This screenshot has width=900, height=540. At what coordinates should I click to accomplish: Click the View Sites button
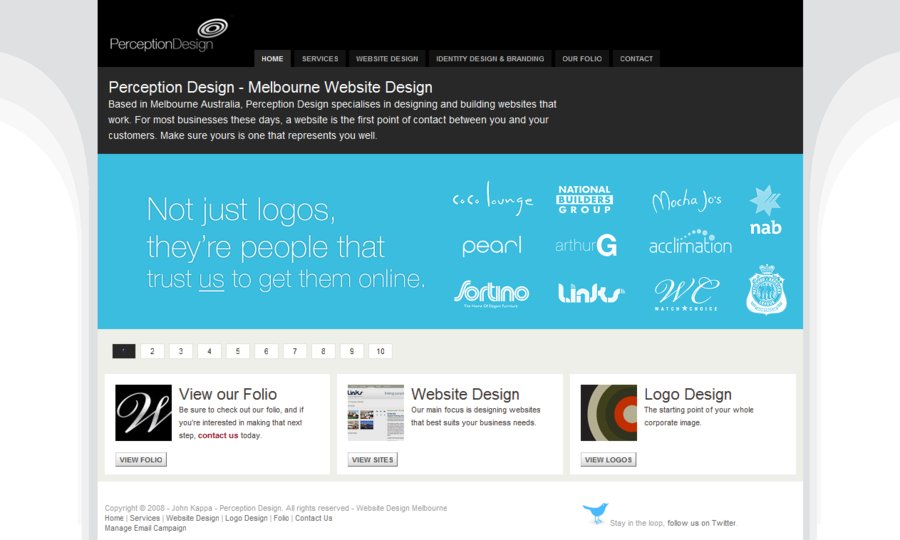373,460
